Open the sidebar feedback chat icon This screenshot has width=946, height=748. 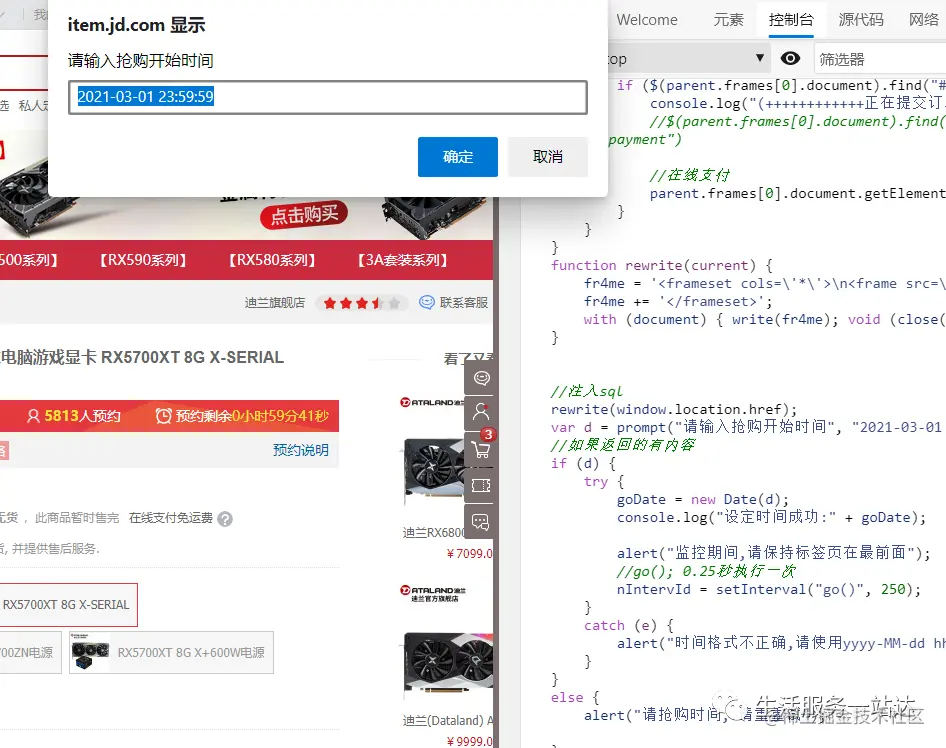tap(481, 522)
